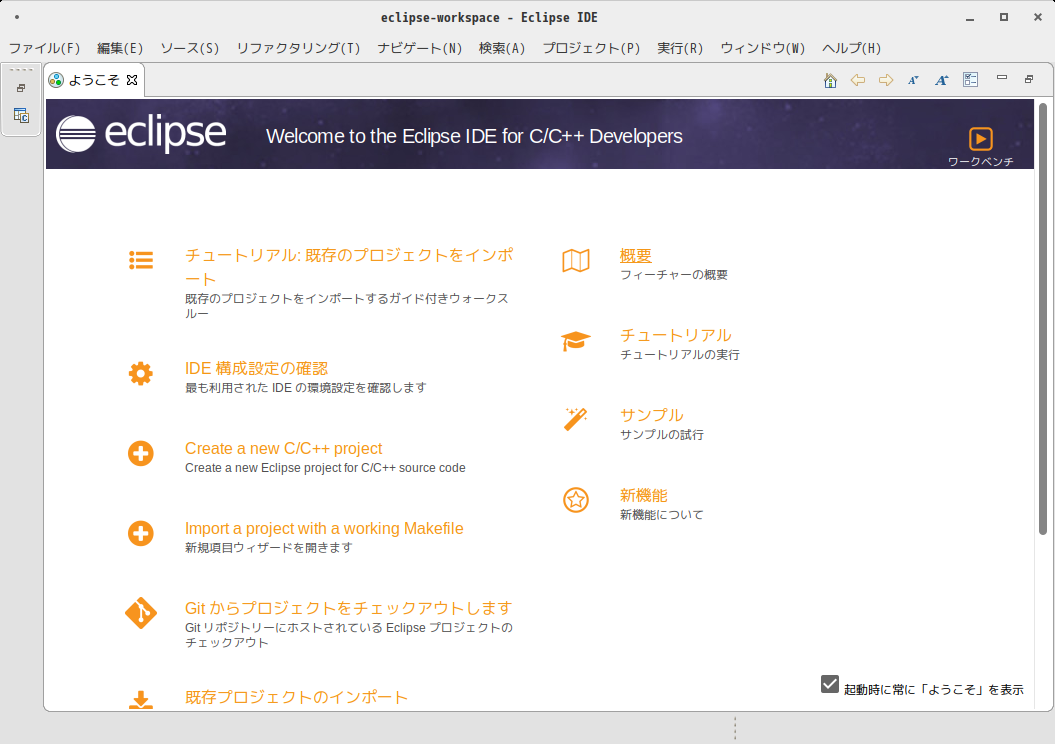The width and height of the screenshot is (1055, 744).
Task: Click the star icon for 新機能
Action: pyautogui.click(x=576, y=500)
